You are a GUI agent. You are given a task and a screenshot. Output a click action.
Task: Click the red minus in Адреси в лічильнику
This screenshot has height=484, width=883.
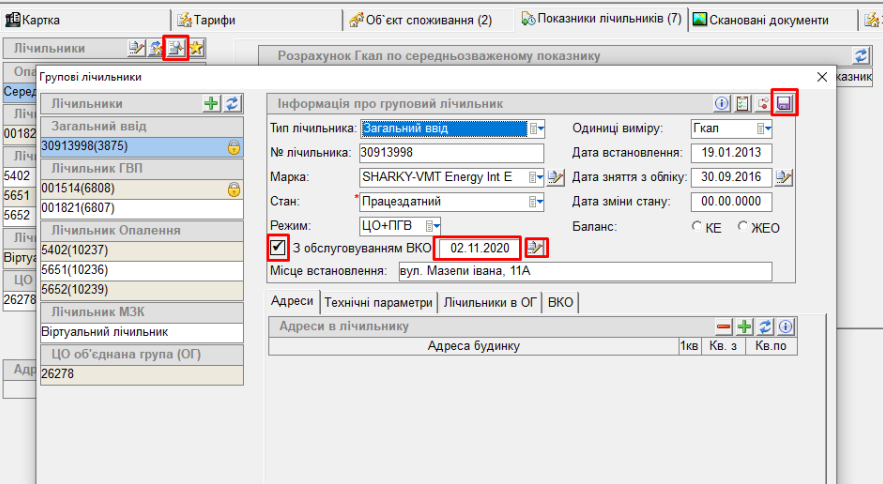[724, 327]
